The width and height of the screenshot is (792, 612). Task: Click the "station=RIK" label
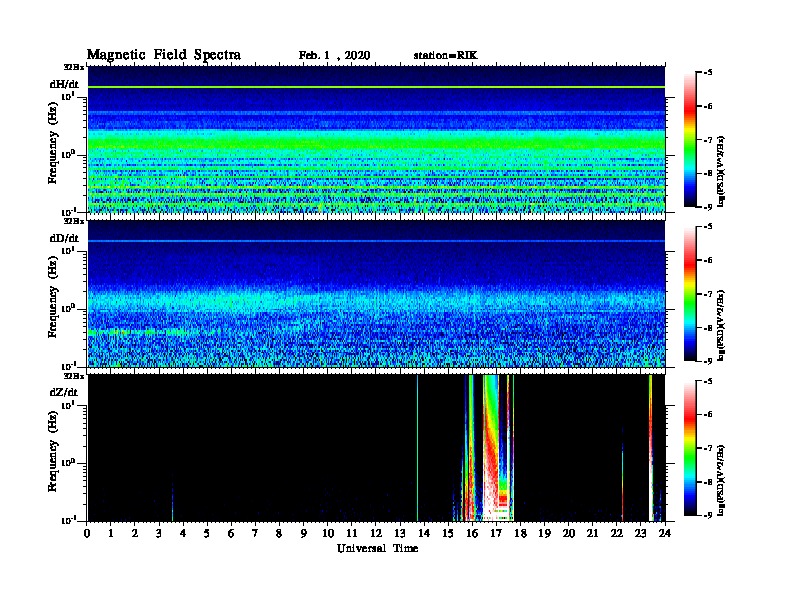pos(445,56)
